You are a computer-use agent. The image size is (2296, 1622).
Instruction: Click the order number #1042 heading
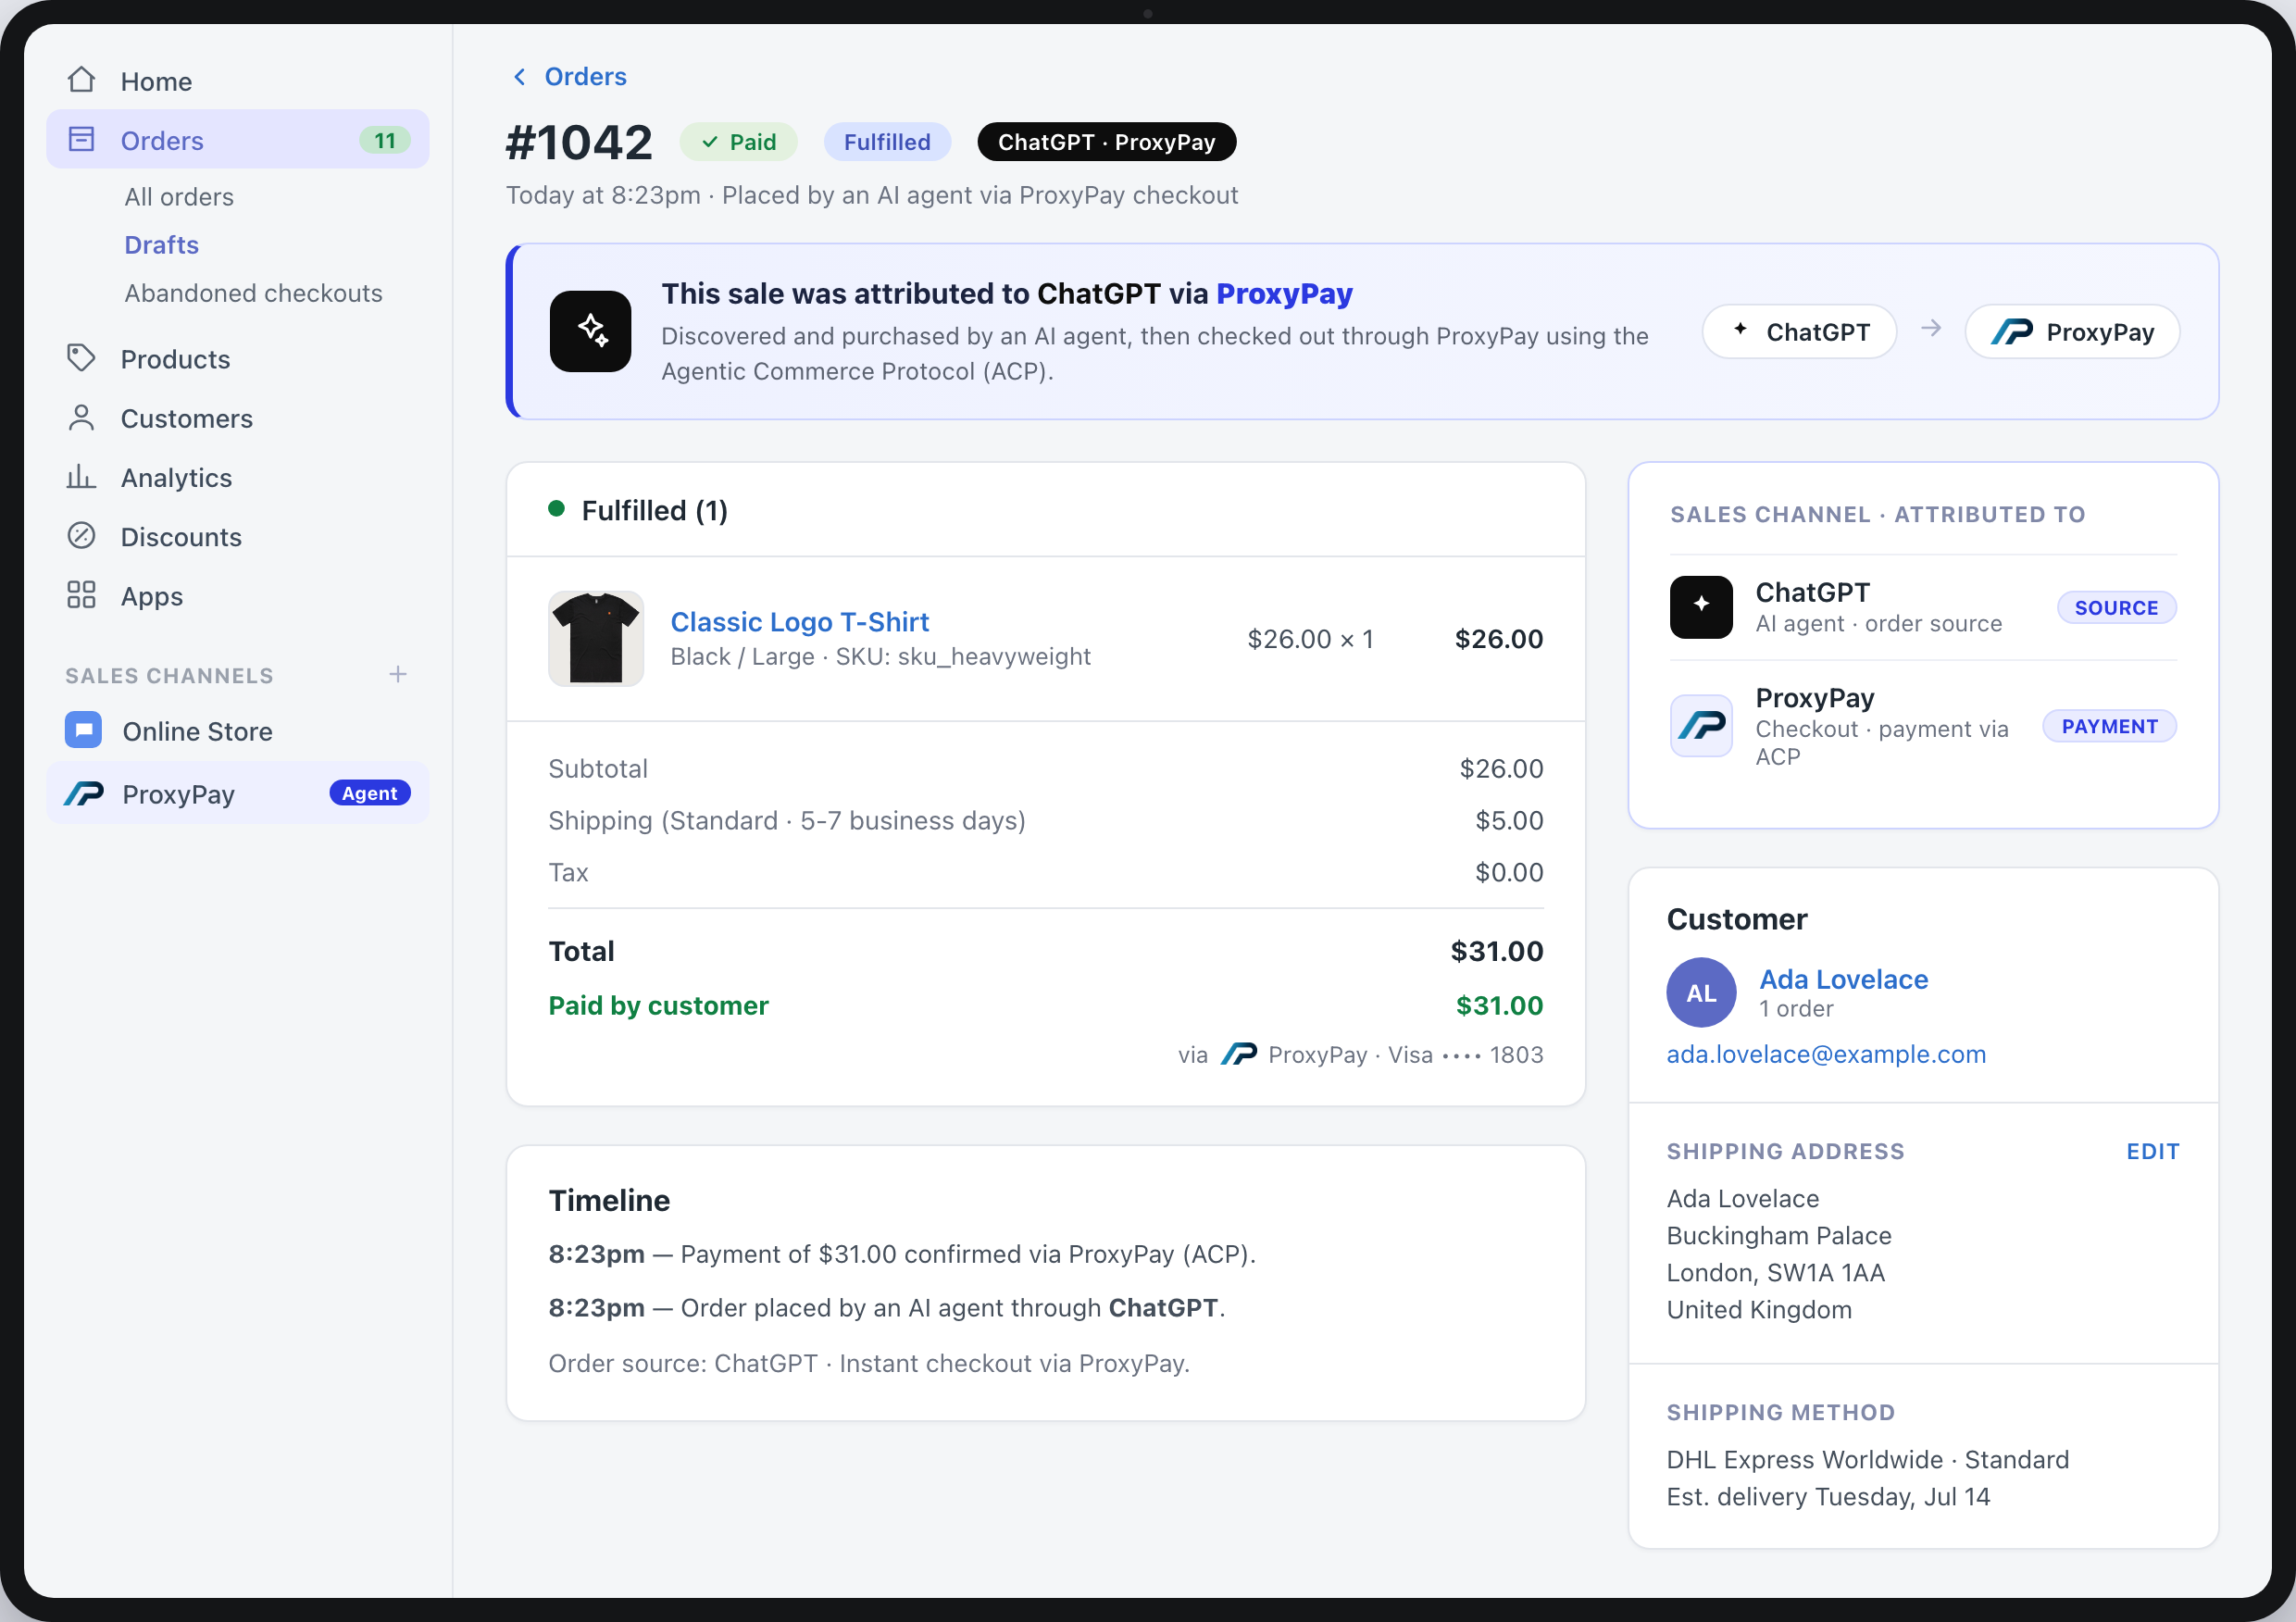(579, 142)
